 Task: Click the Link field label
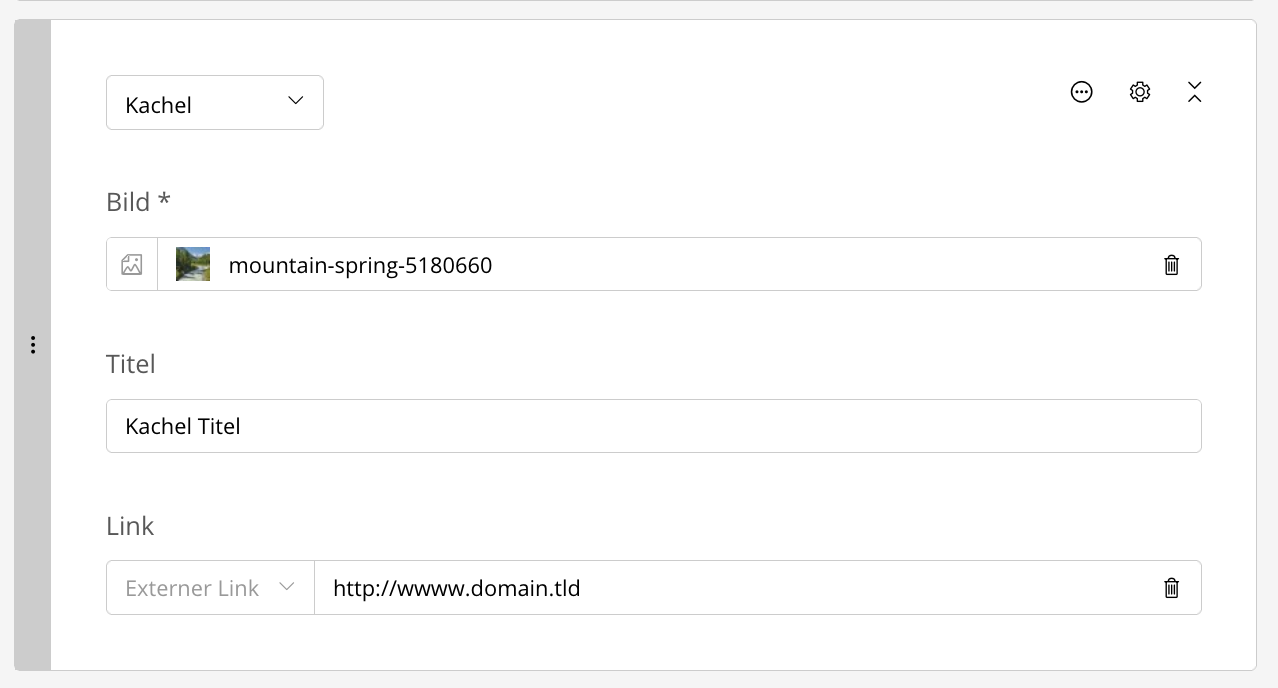coord(130,526)
